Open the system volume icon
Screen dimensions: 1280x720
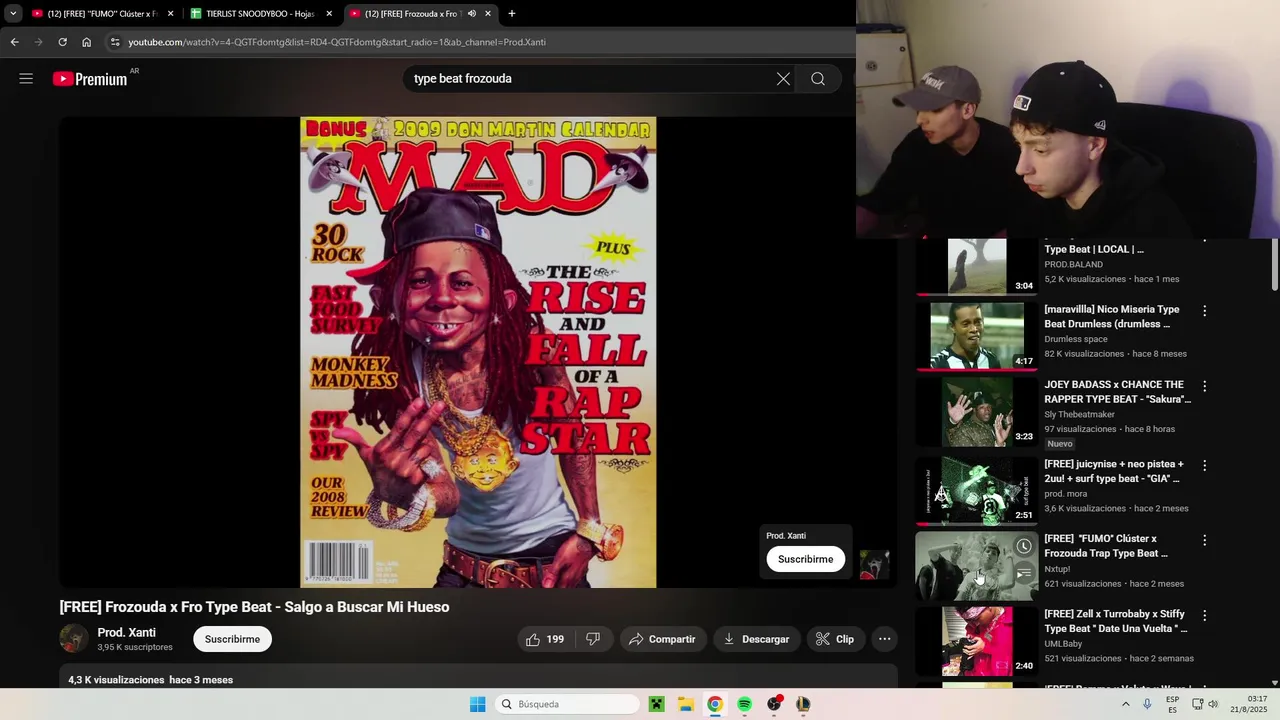[x=1213, y=704]
